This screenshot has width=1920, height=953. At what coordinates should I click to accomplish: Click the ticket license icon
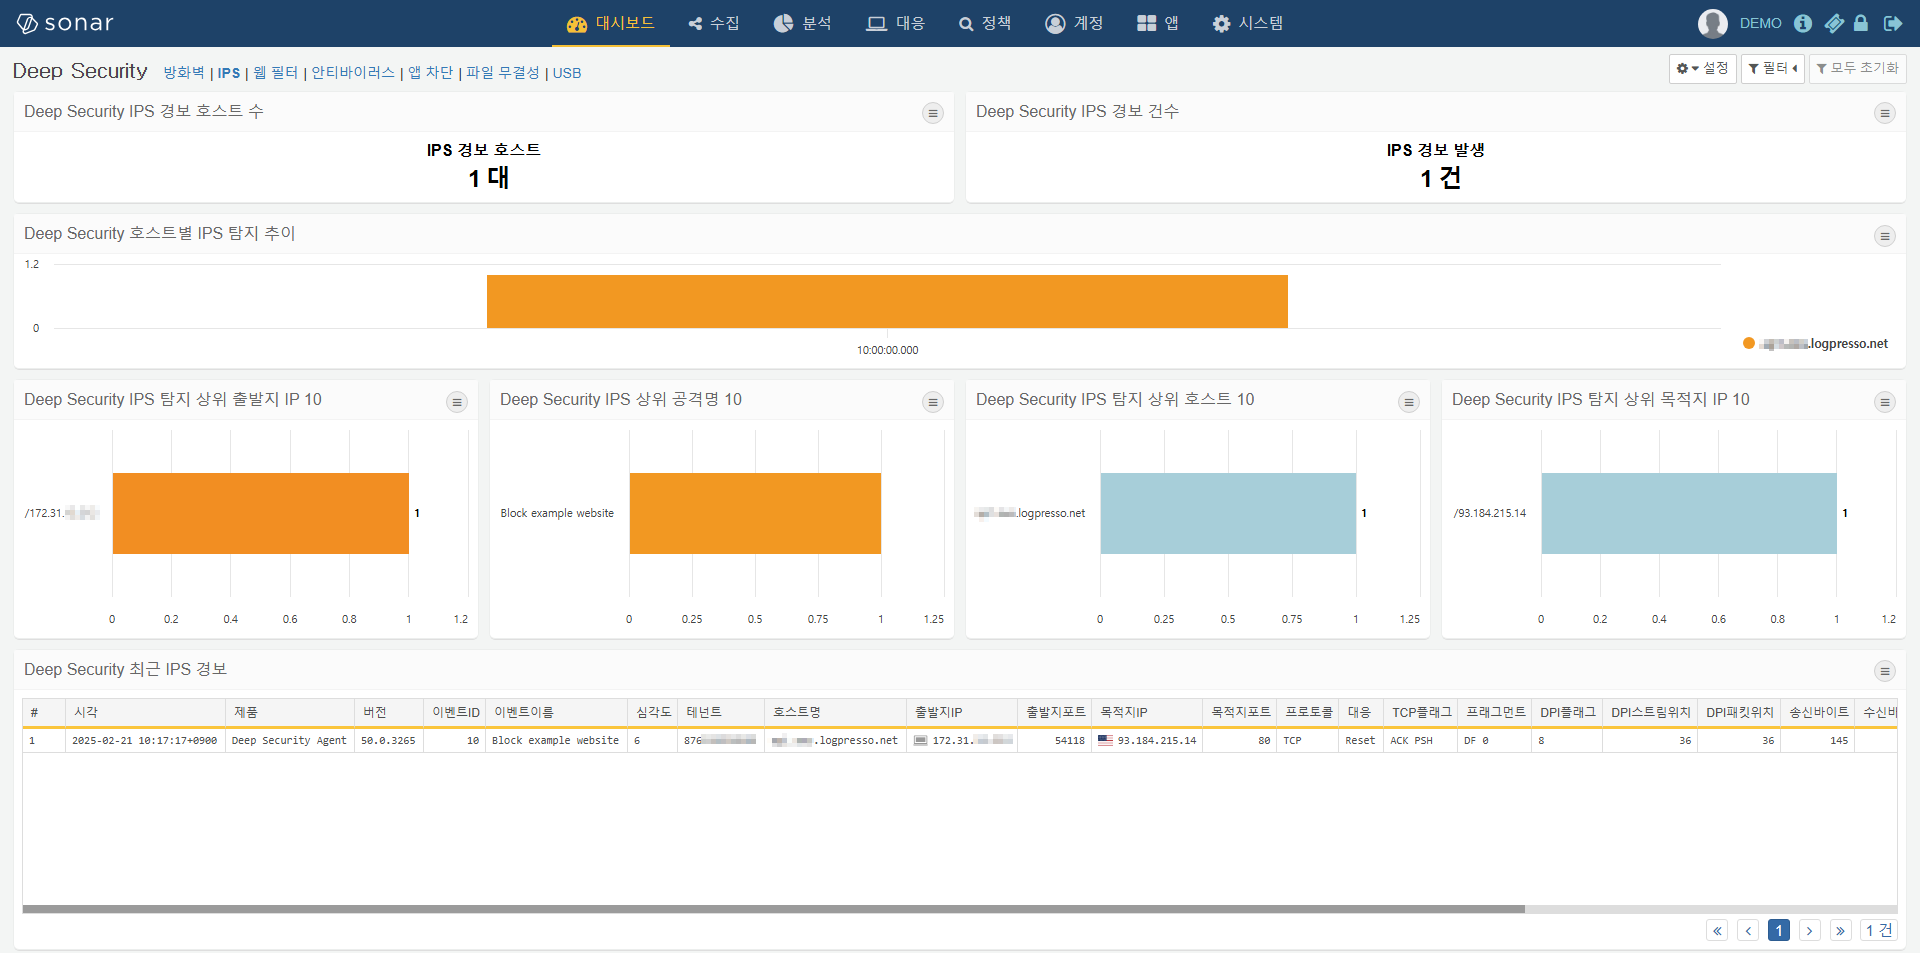point(1834,23)
